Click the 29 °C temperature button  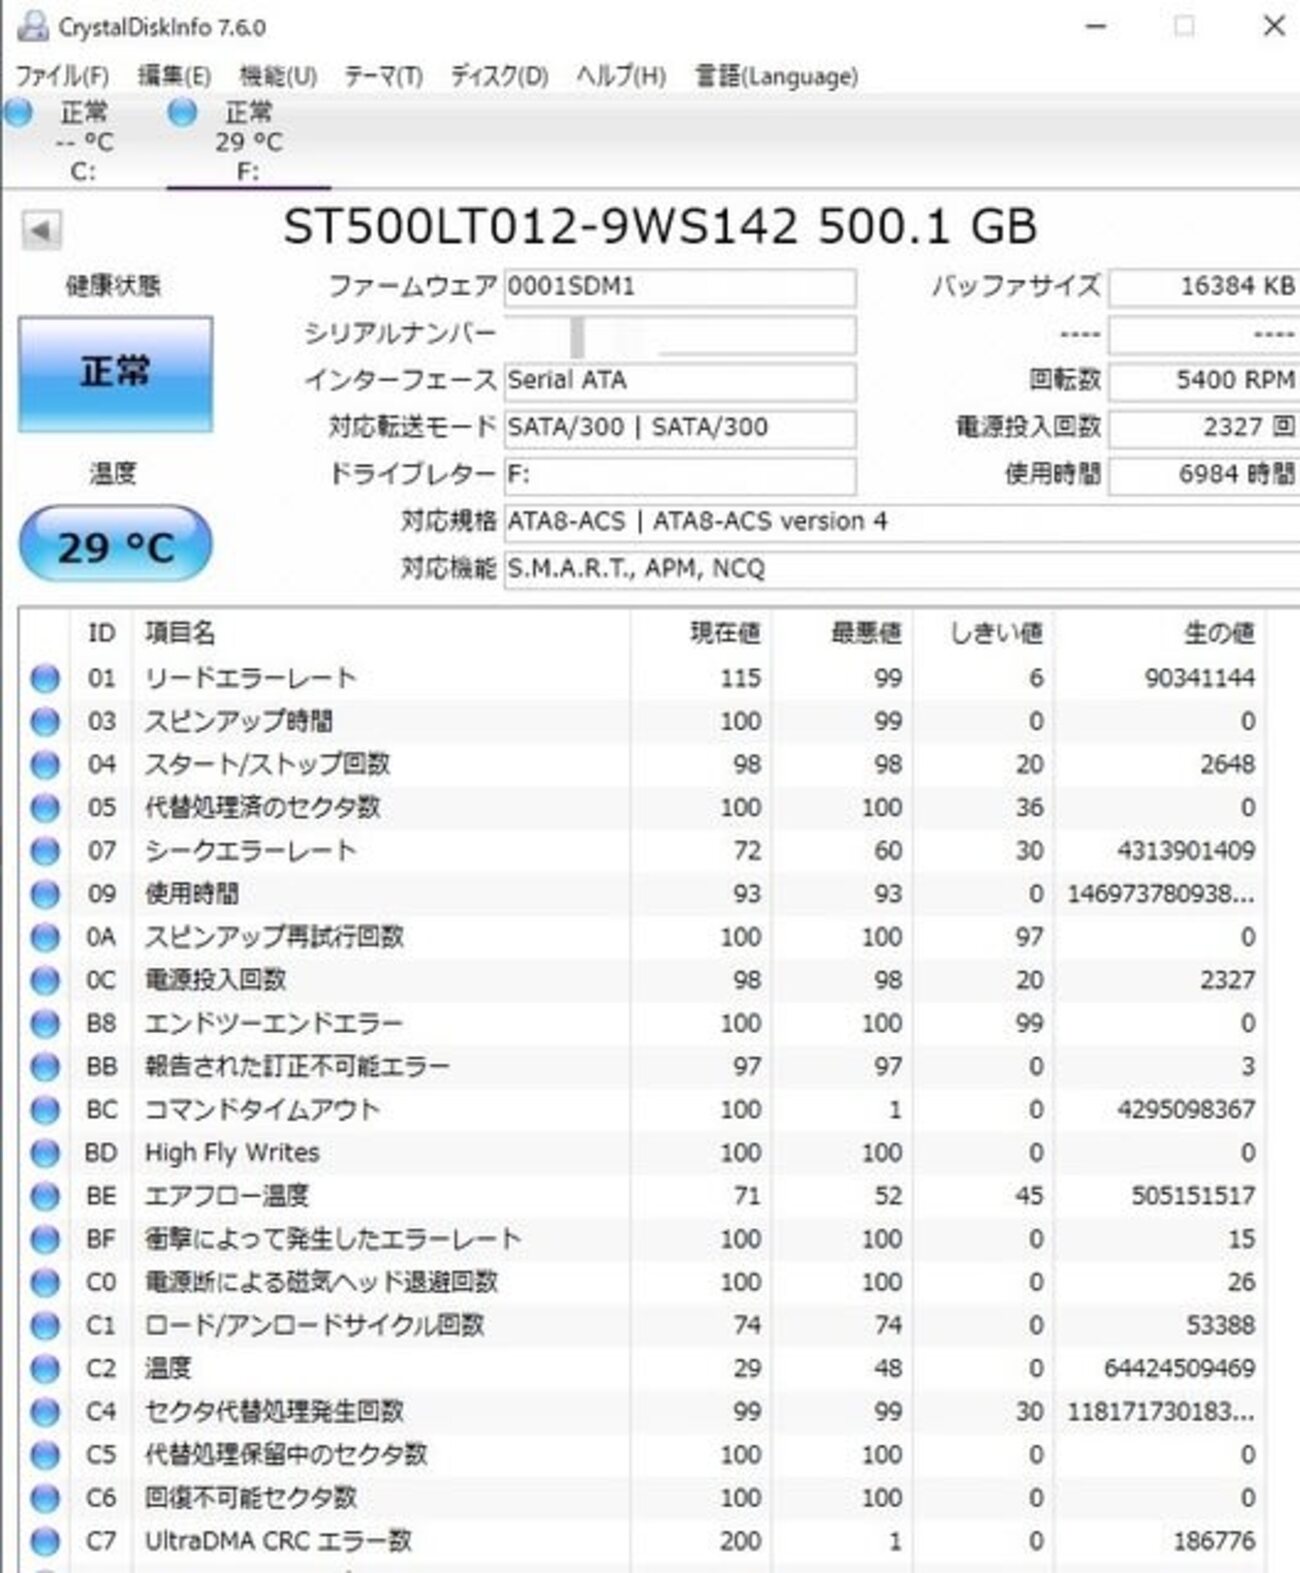tap(115, 546)
